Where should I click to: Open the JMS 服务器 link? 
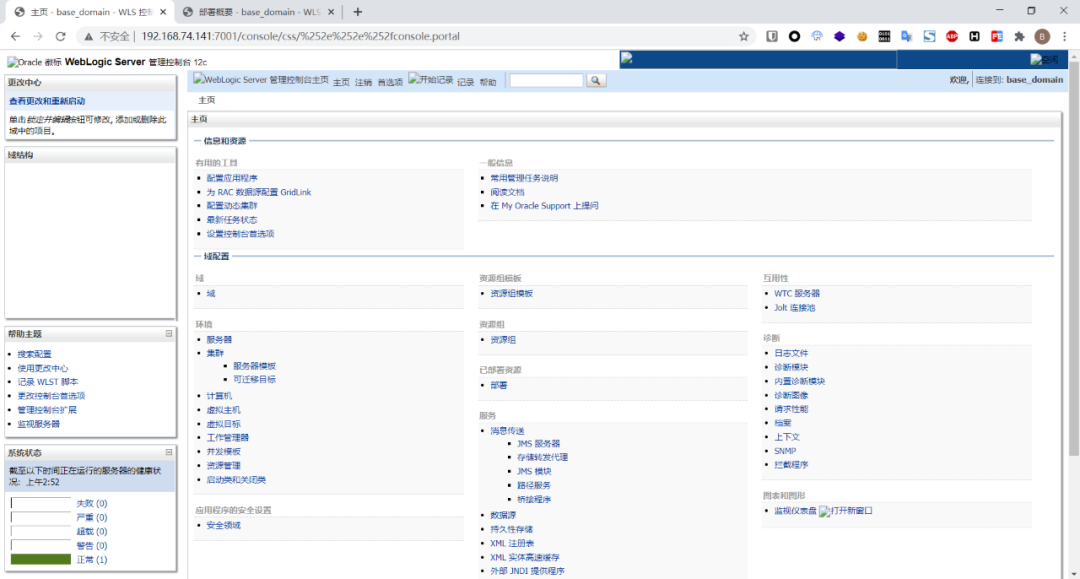click(x=539, y=443)
